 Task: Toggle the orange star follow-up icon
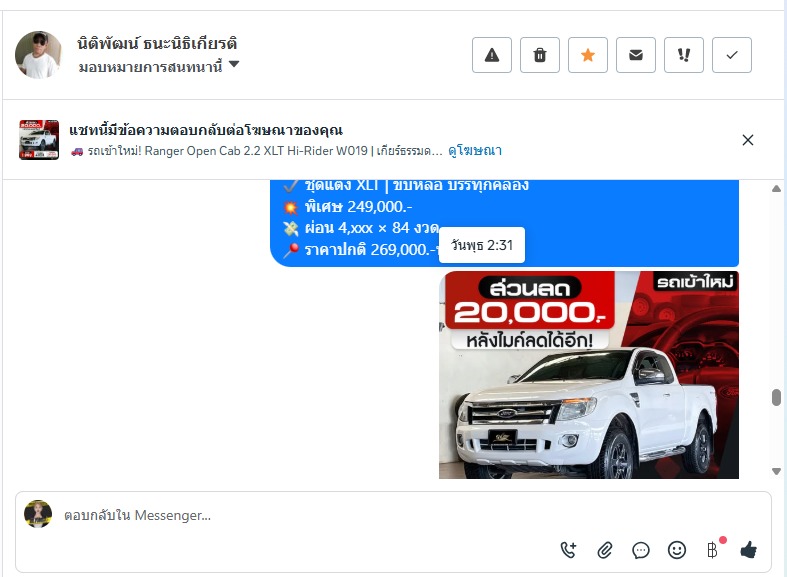[588, 55]
